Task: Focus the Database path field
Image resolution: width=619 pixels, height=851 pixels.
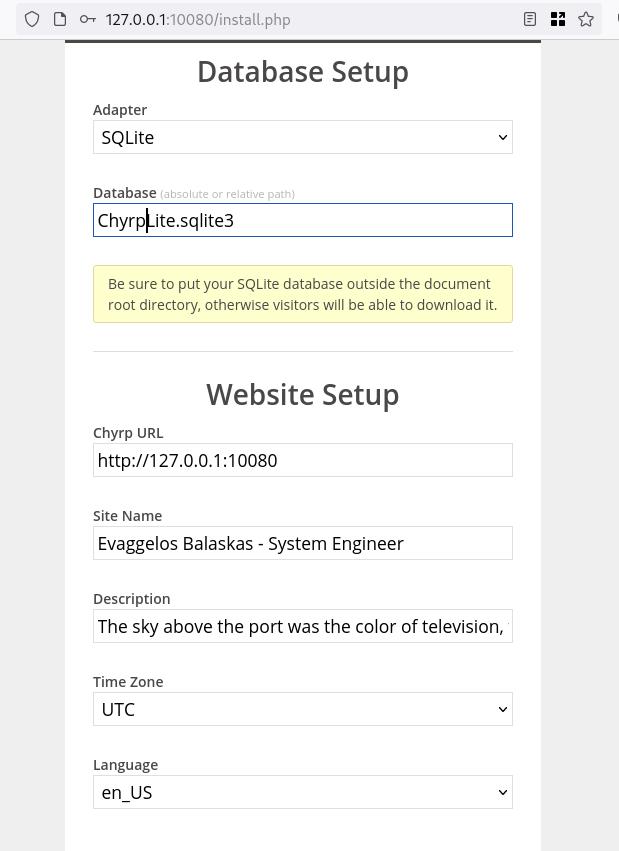Action: click(x=302, y=219)
